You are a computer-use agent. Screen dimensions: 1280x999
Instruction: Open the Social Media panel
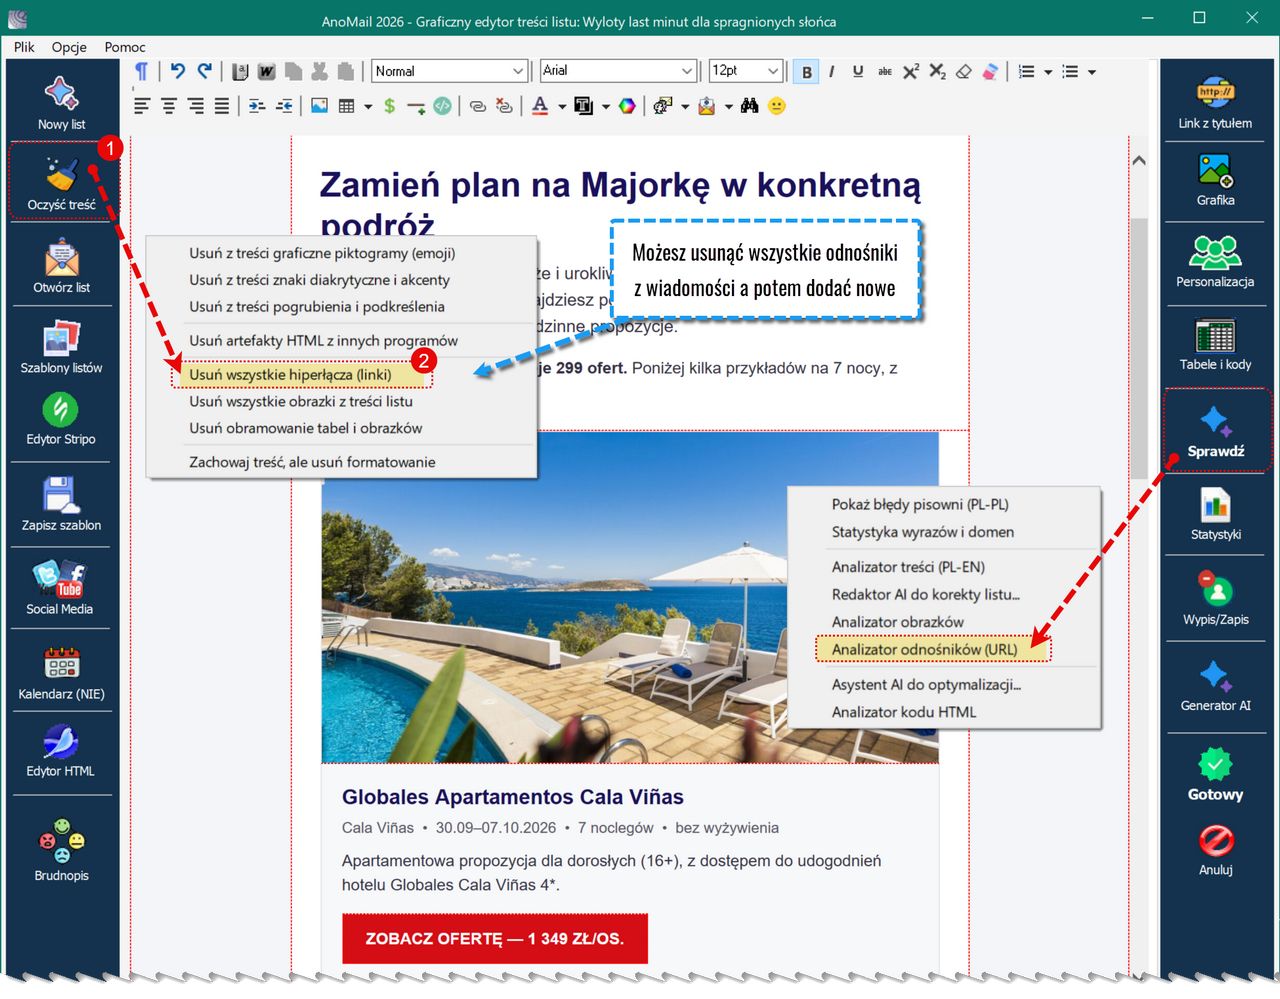60,587
